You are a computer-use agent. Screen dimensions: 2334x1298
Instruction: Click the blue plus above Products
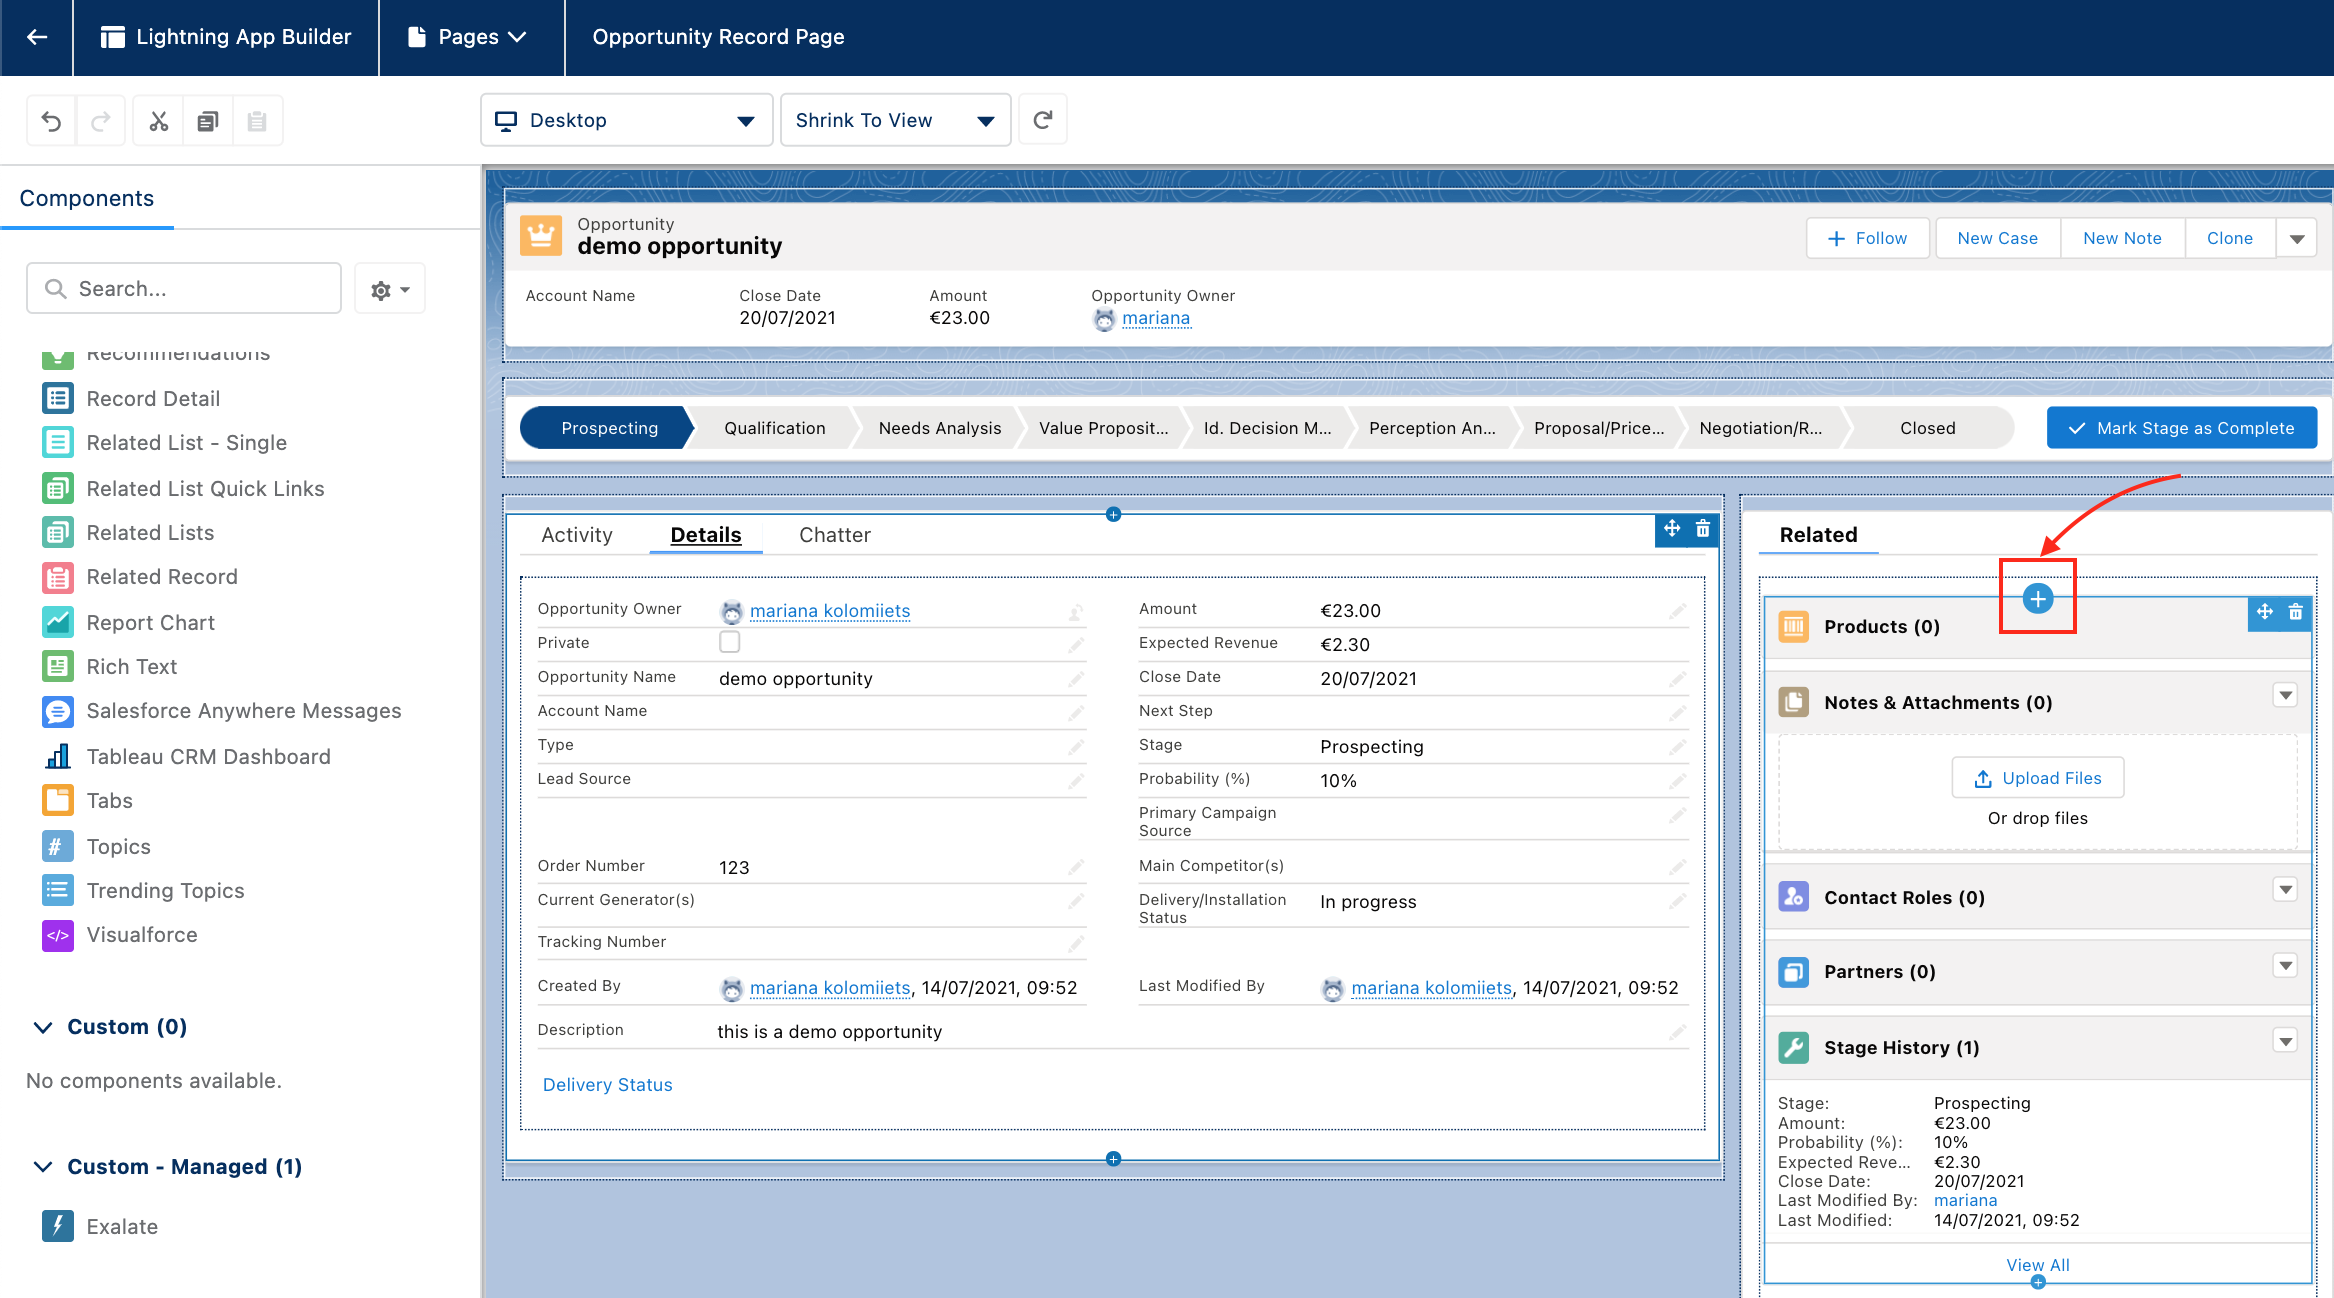[x=2037, y=598]
